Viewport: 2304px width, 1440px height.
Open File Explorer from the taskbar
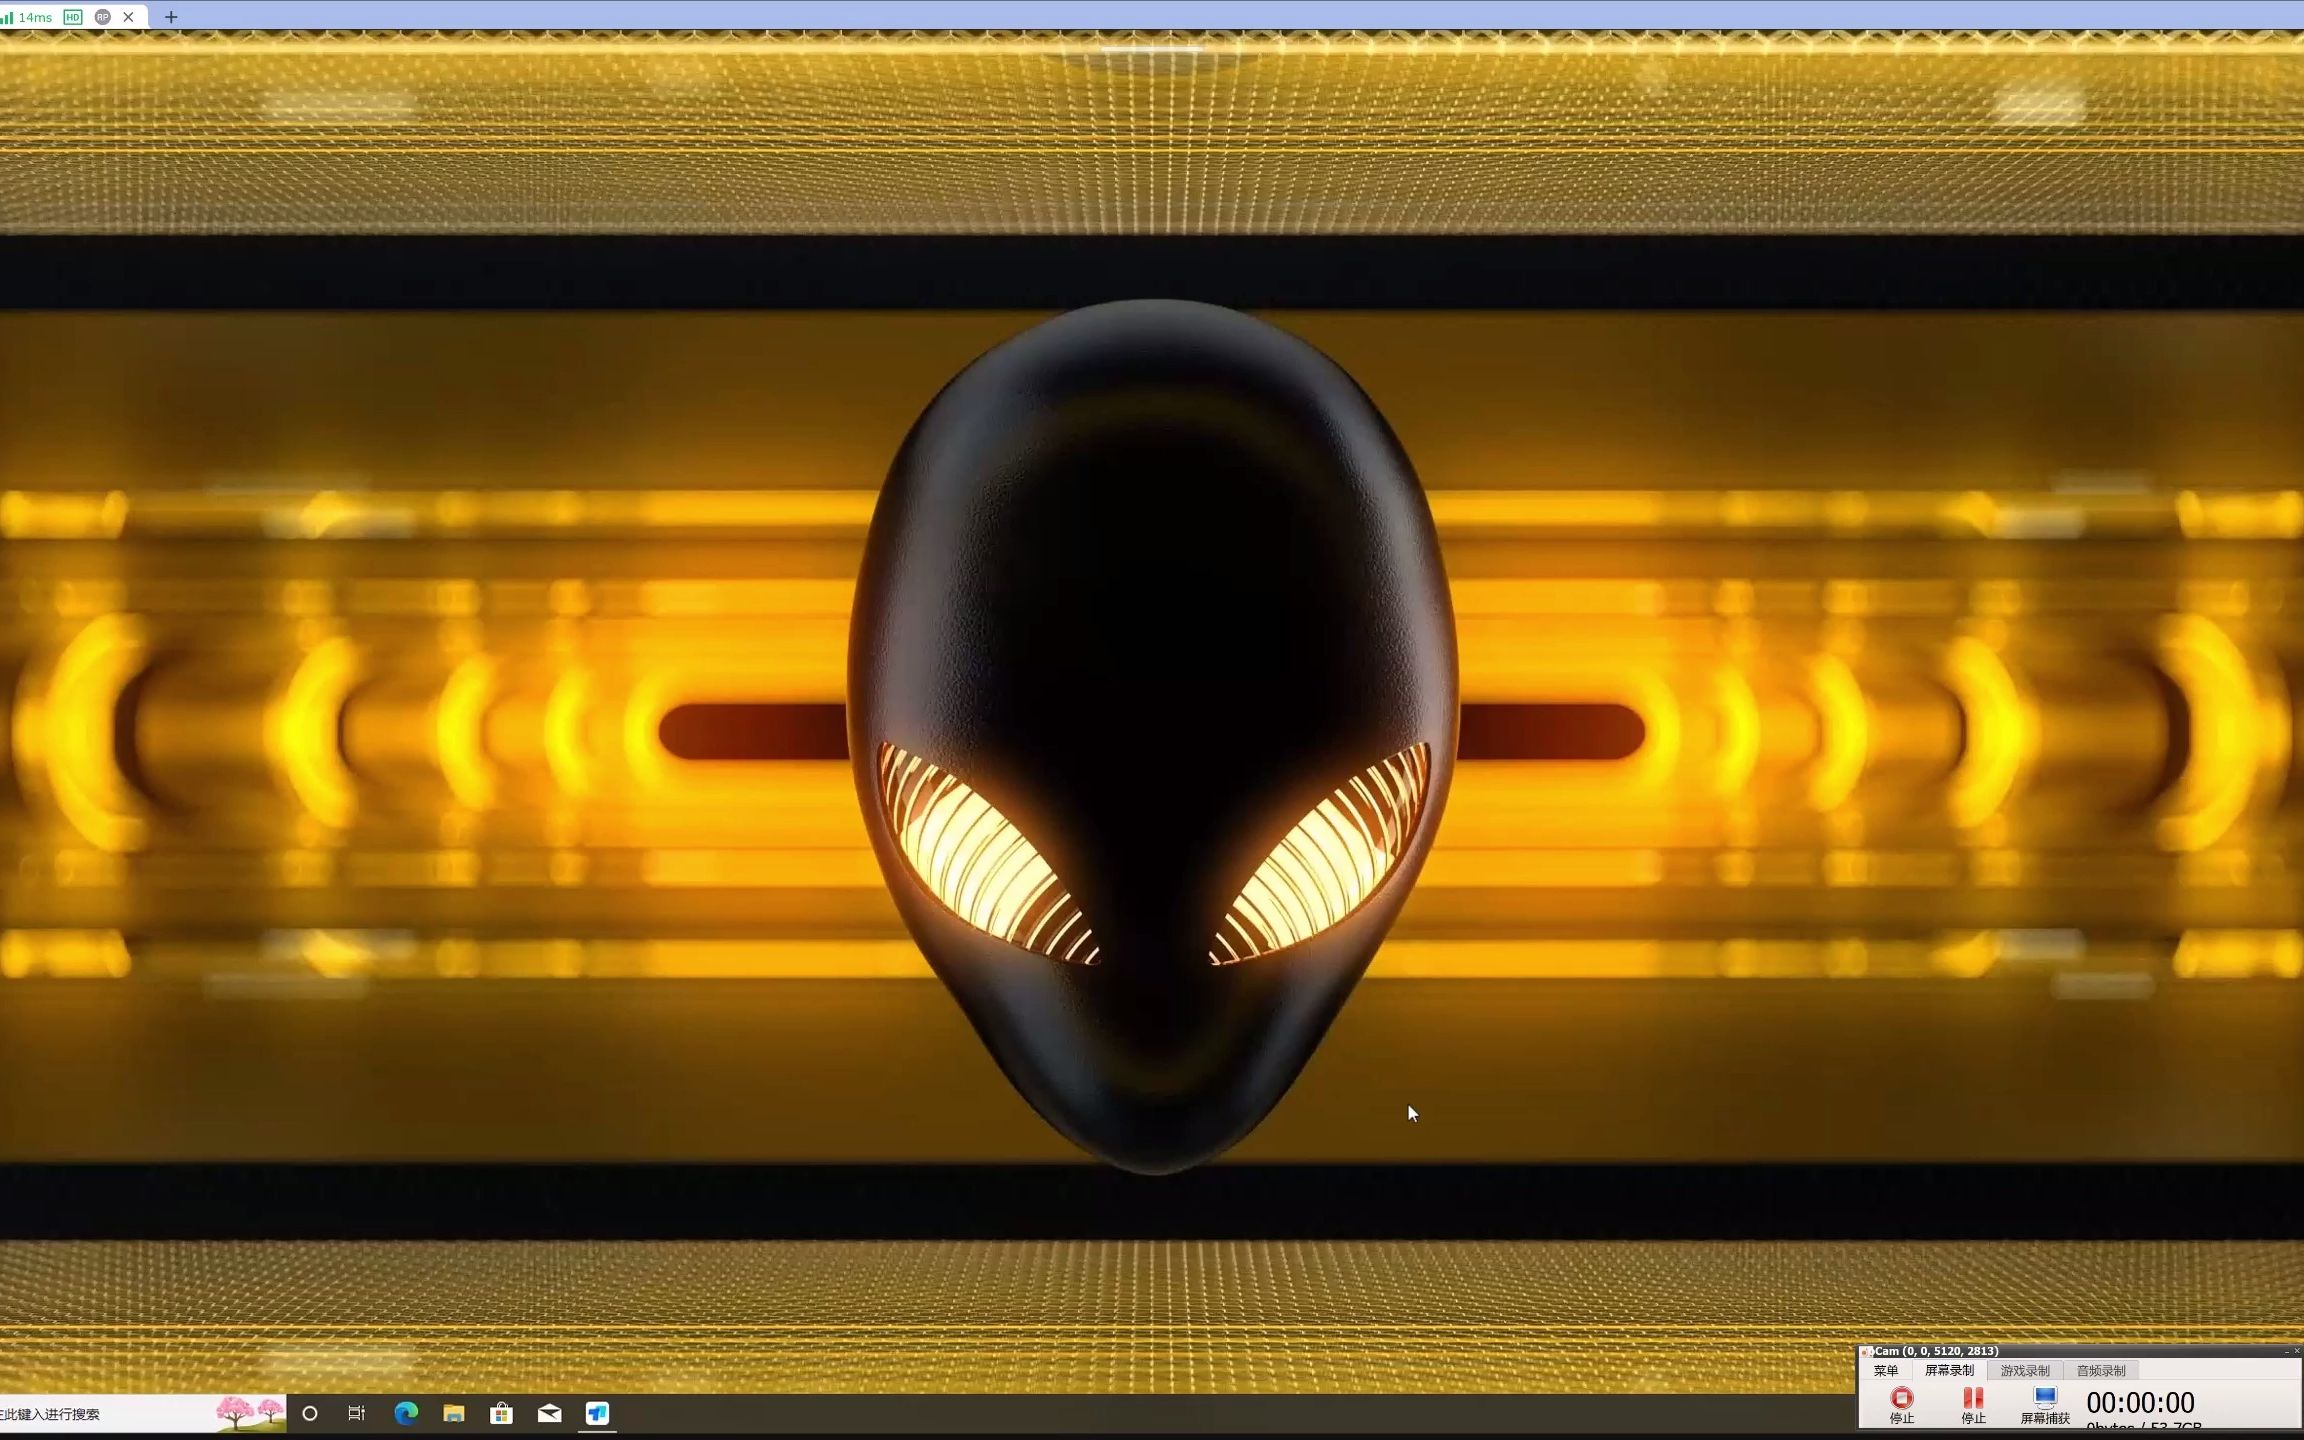click(x=454, y=1413)
